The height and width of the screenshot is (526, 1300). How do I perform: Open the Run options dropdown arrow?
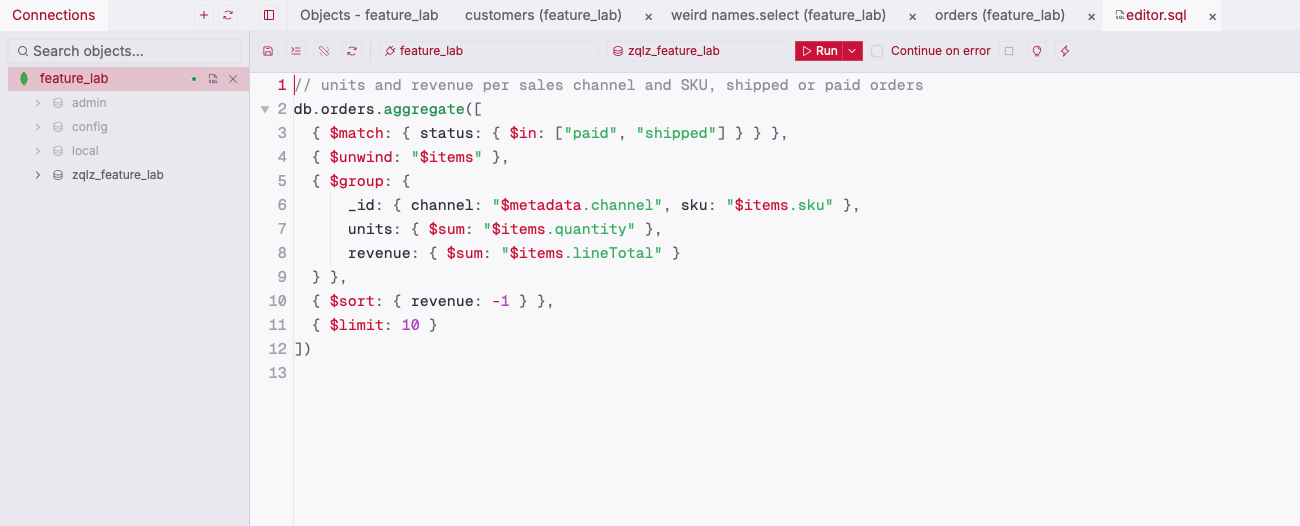pyautogui.click(x=852, y=51)
